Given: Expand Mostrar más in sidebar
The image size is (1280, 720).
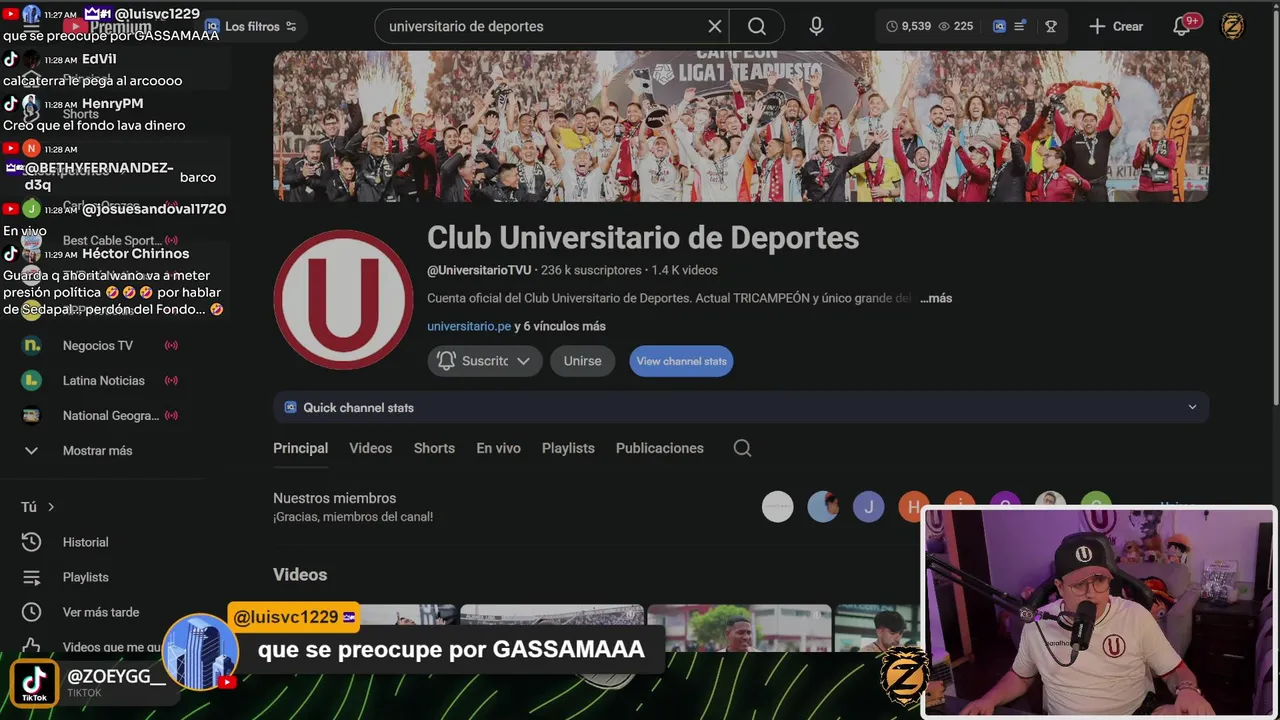Looking at the screenshot, I should point(100,450).
